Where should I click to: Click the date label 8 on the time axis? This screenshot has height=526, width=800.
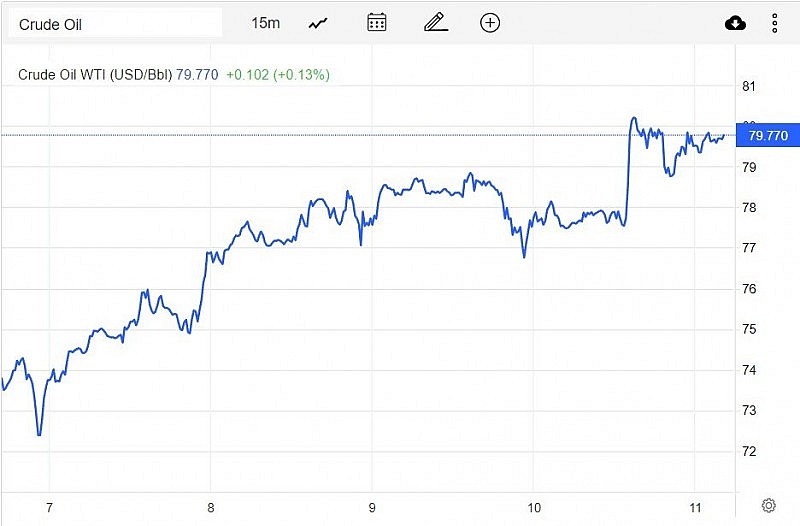pyautogui.click(x=210, y=507)
